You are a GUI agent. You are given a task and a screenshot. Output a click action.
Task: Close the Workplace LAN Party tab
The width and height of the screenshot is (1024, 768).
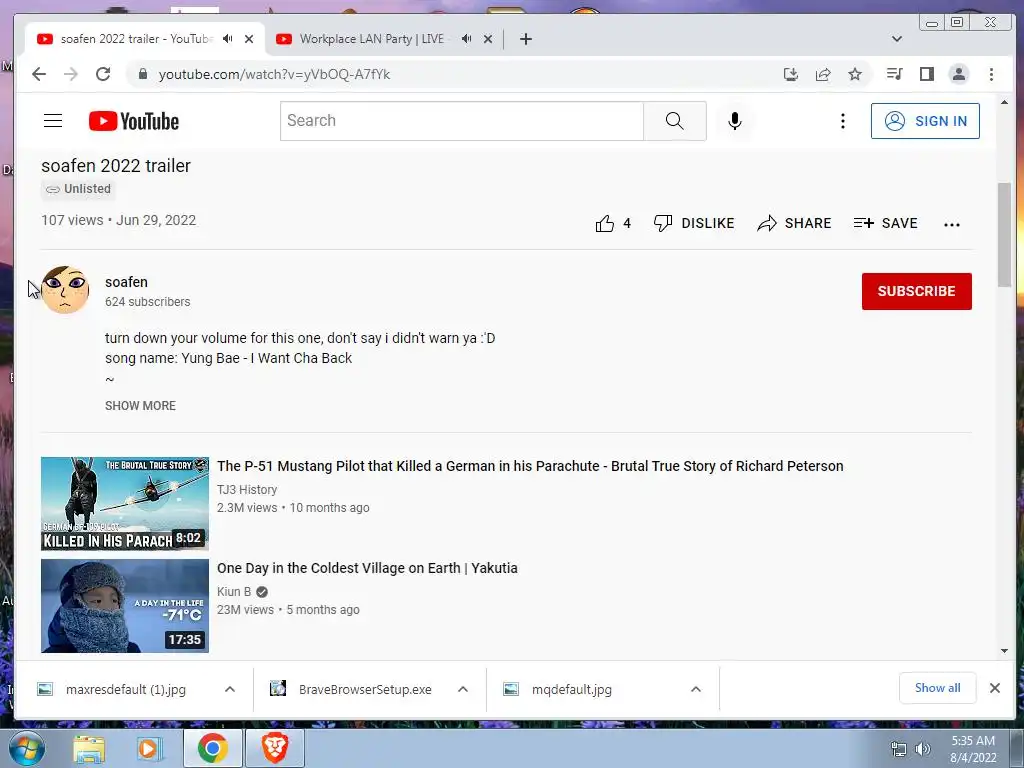(488, 39)
